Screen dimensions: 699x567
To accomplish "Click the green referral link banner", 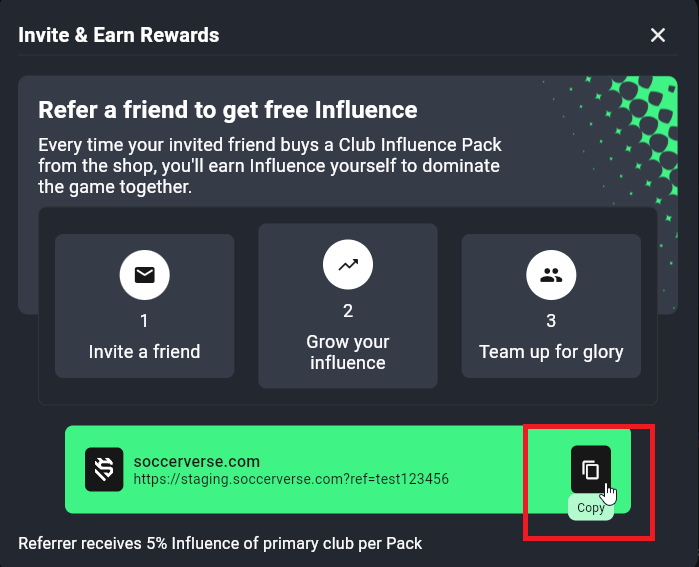I will point(348,469).
